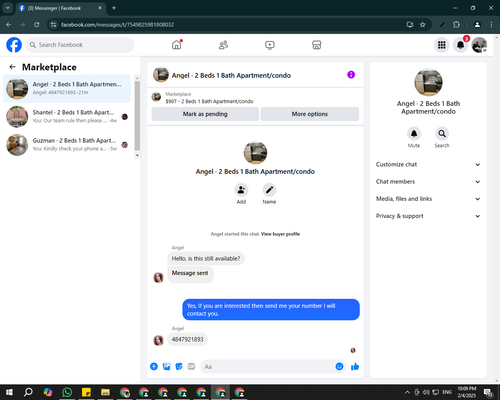Expand Privacy & support section
This screenshot has height=400, width=500.
(x=428, y=216)
